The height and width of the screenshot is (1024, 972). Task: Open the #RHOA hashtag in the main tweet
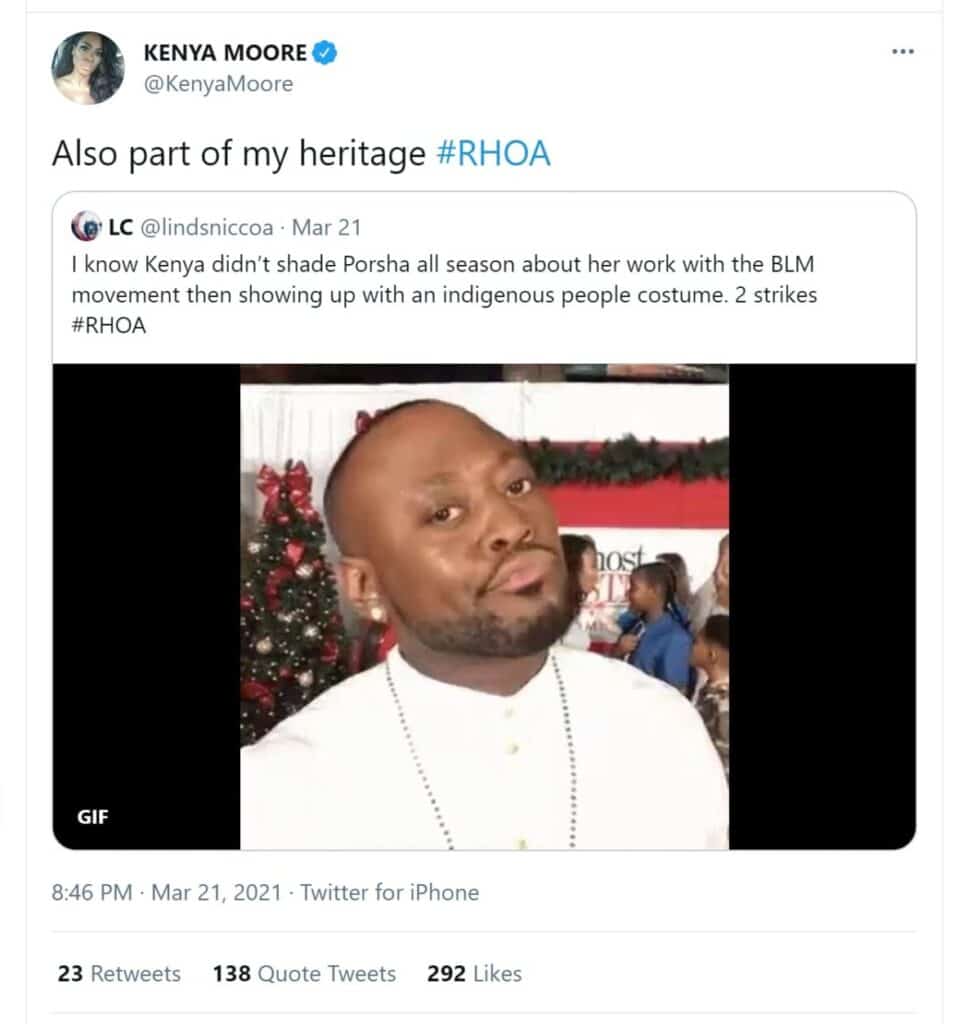[x=494, y=155]
